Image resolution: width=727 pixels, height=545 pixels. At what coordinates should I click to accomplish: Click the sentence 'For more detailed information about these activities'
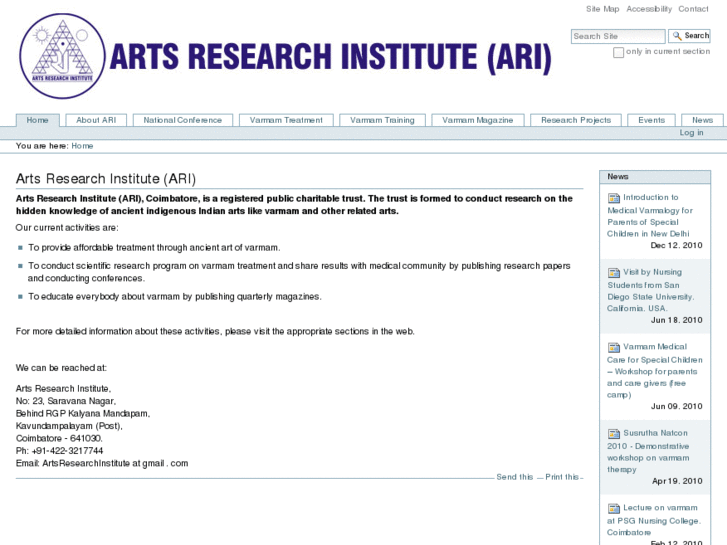(215, 332)
